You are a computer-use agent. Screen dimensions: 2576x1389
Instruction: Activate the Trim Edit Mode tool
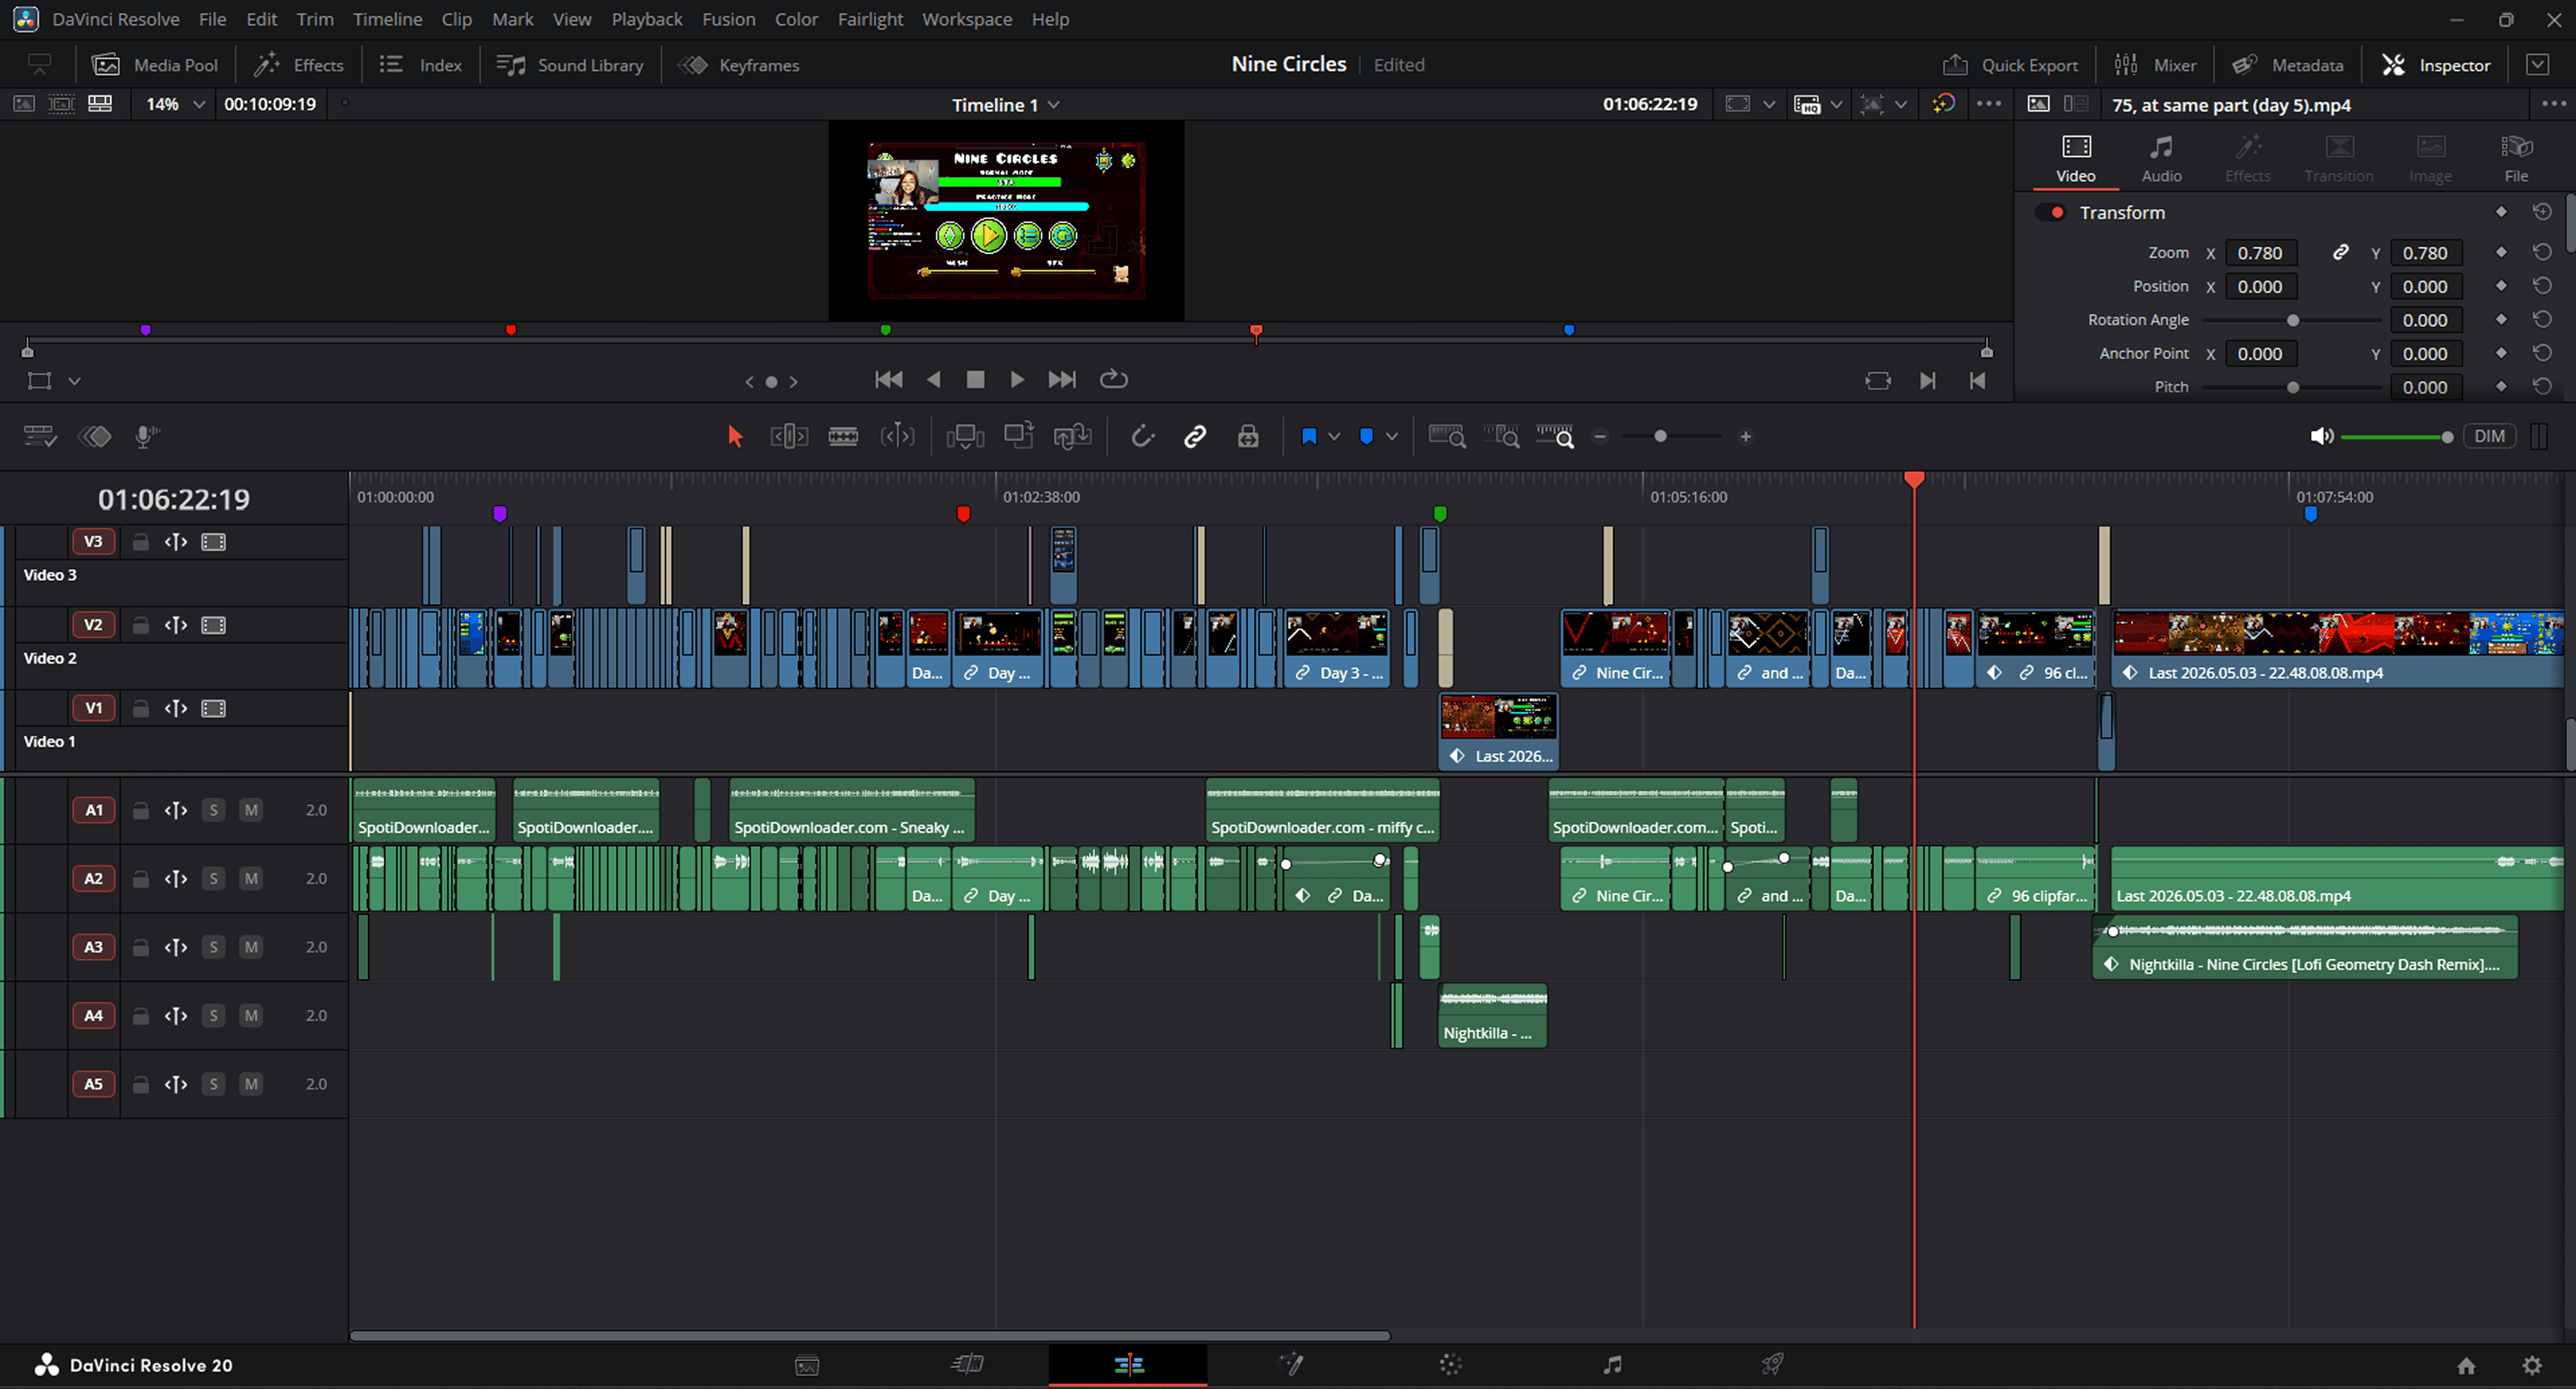pos(789,436)
